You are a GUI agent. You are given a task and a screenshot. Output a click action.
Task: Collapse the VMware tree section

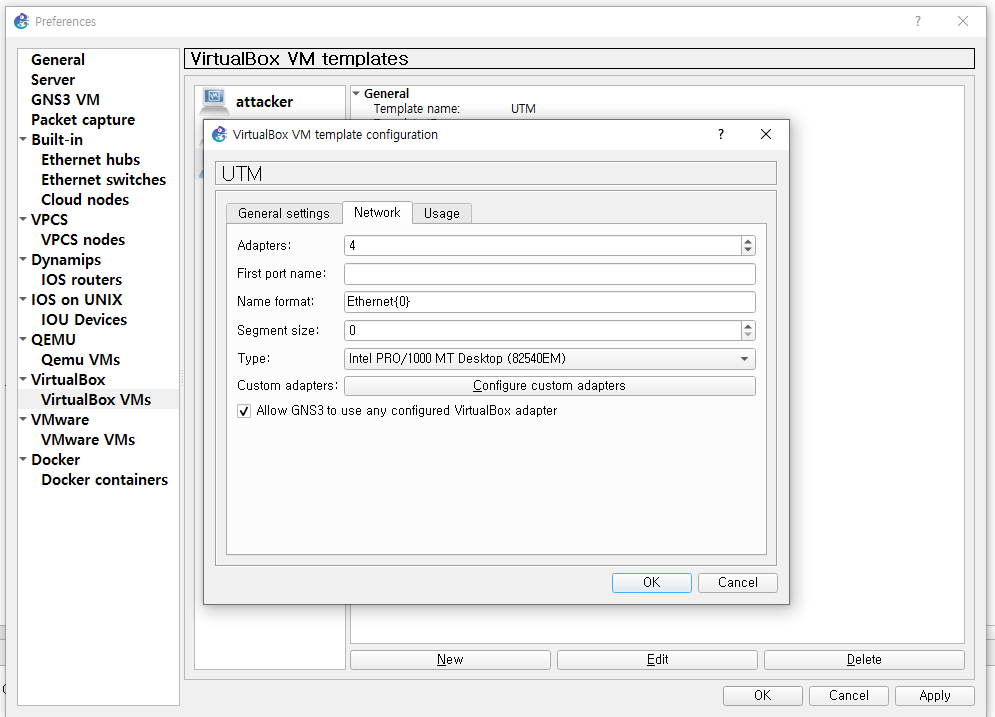pos(23,419)
